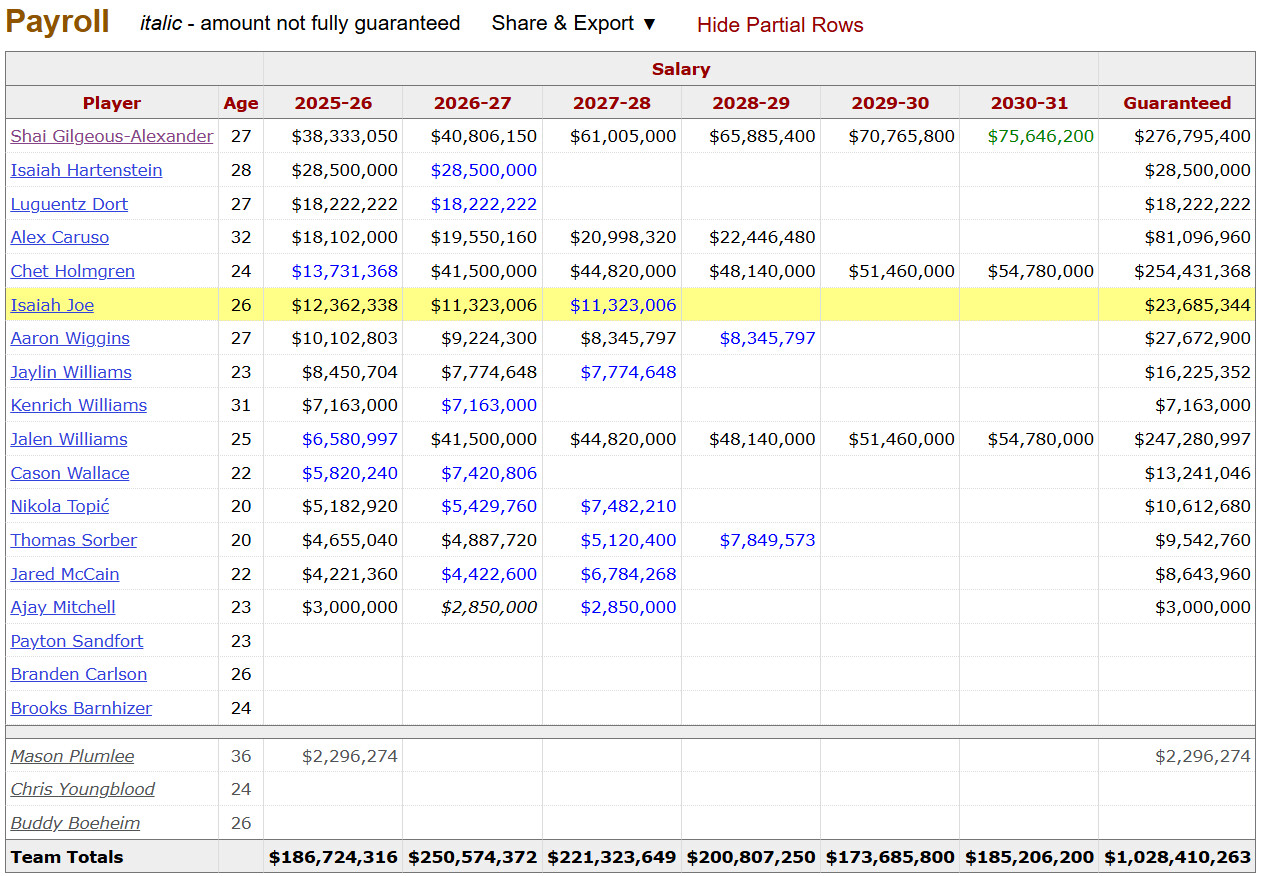This screenshot has height=876, width=1263.
Task: Sort by Age column header
Action: 241,103
